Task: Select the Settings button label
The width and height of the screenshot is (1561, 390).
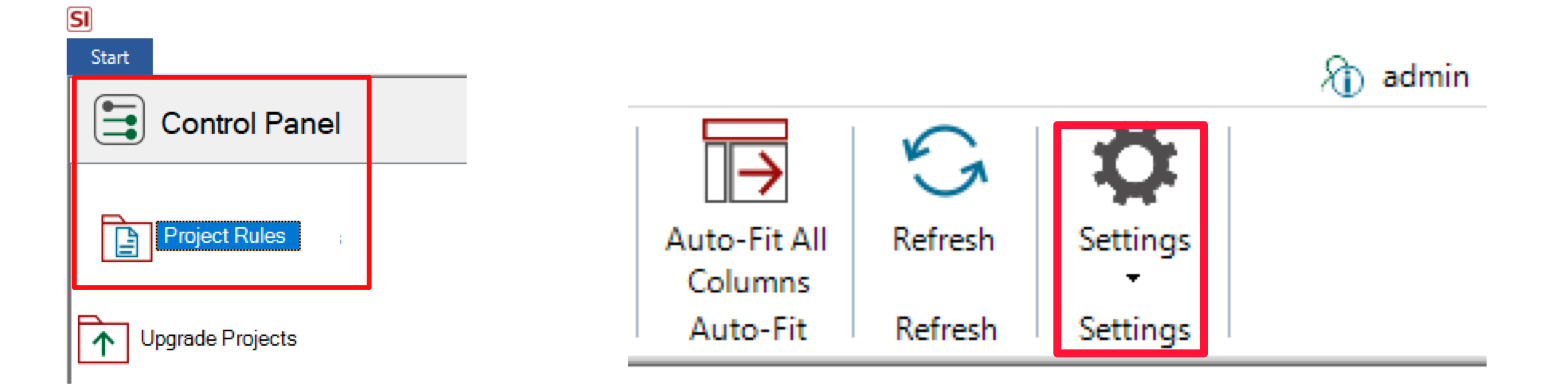Action: [1135, 240]
